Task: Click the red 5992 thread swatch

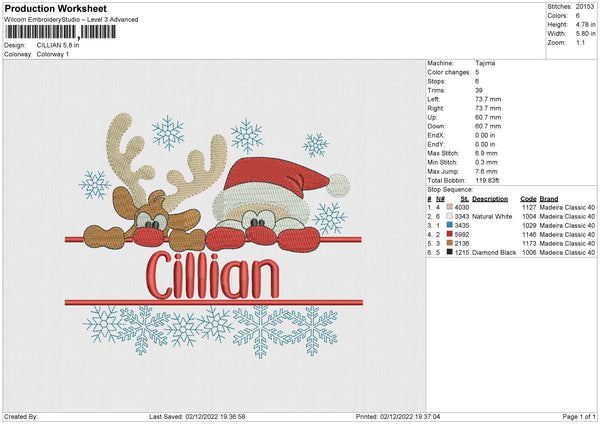Action: point(449,234)
